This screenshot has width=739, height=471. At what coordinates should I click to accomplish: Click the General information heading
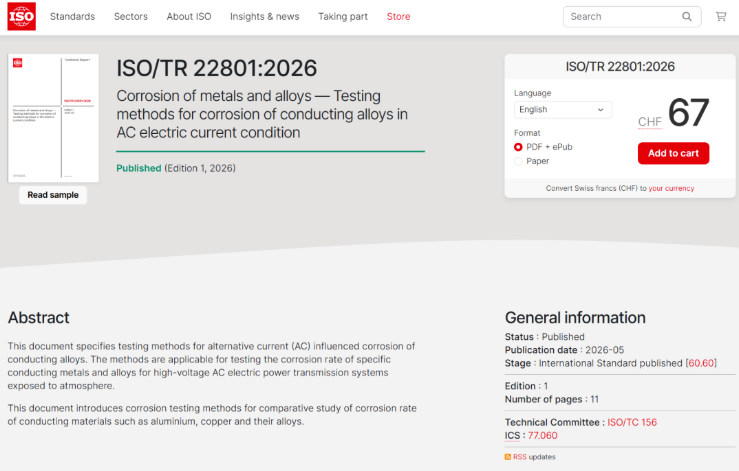(575, 318)
